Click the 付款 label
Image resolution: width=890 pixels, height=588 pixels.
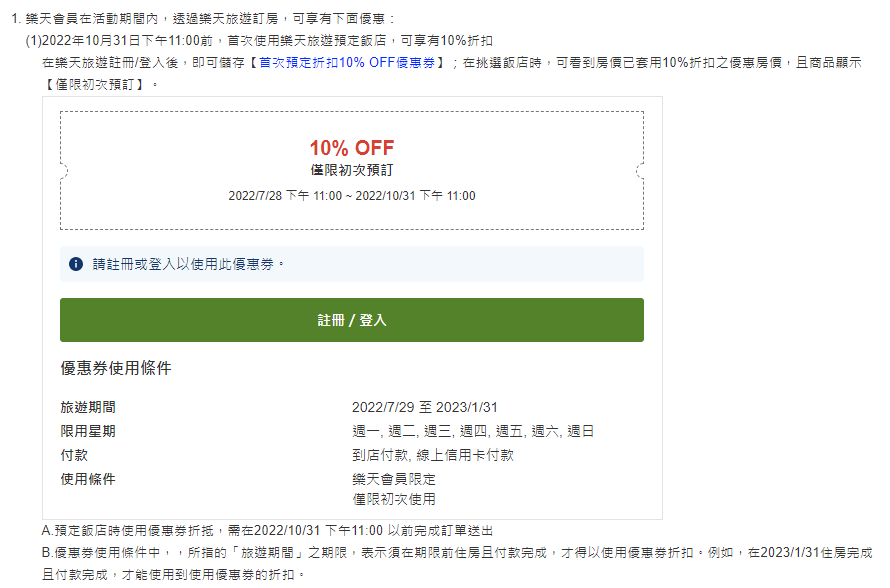click(74, 455)
